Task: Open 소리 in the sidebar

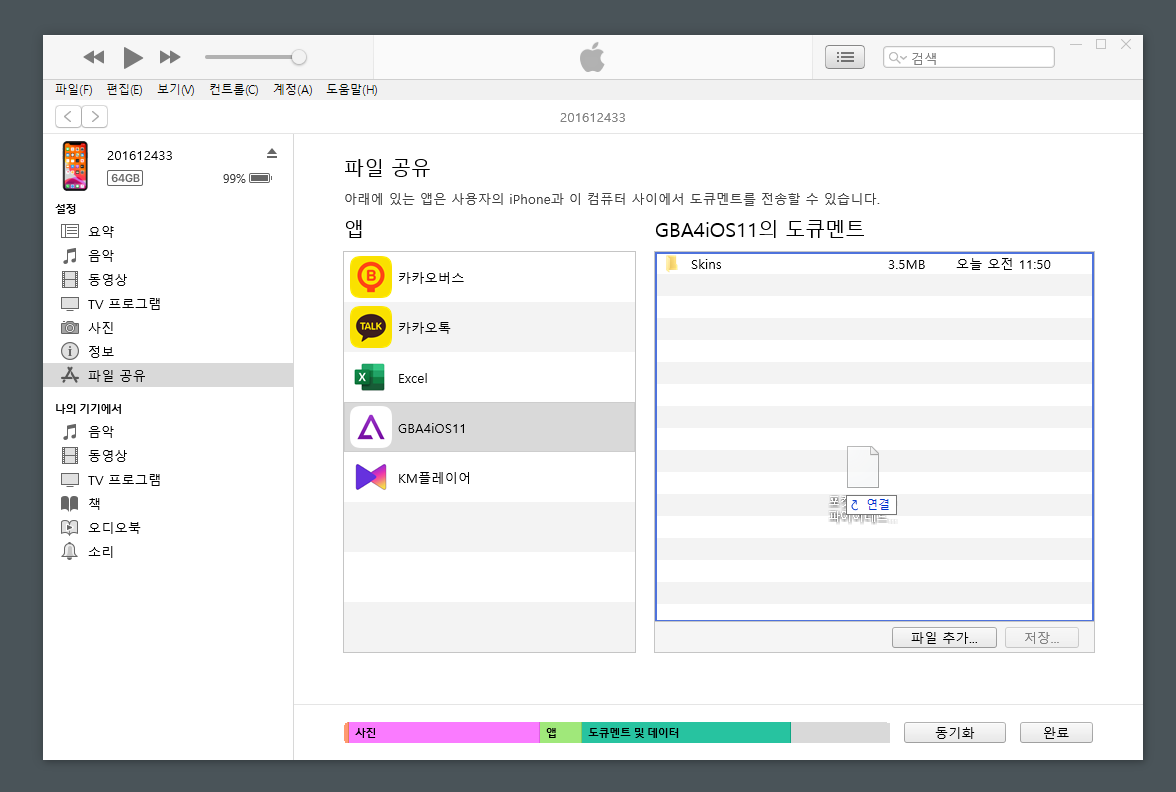Action: [x=168, y=551]
